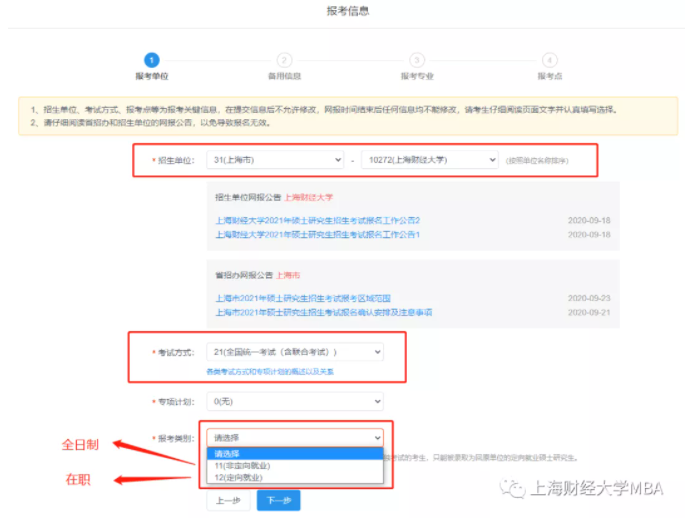Open the 专项计划 dropdown 0(无)
The width and height of the screenshot is (687, 522).
[295, 401]
